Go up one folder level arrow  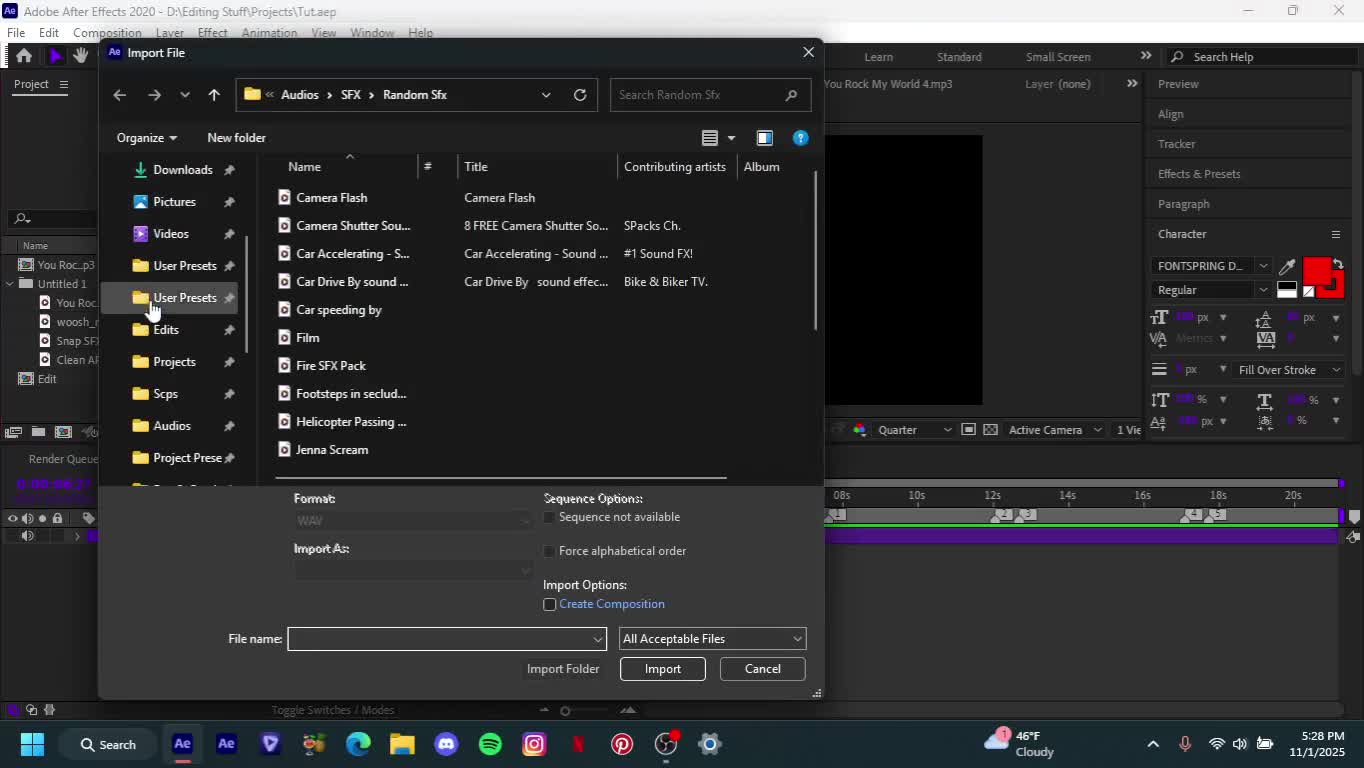pyautogui.click(x=214, y=95)
